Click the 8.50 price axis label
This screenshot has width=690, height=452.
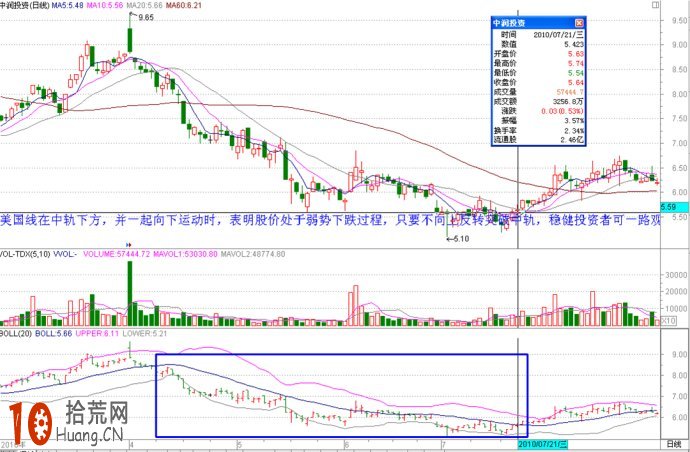[679, 70]
